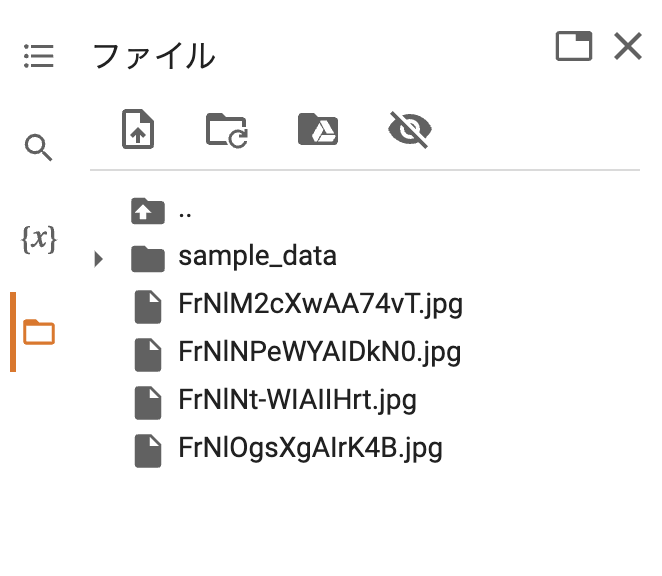662x576 pixels.
Task: Open the variables {x} inspector panel
Action: click(38, 239)
